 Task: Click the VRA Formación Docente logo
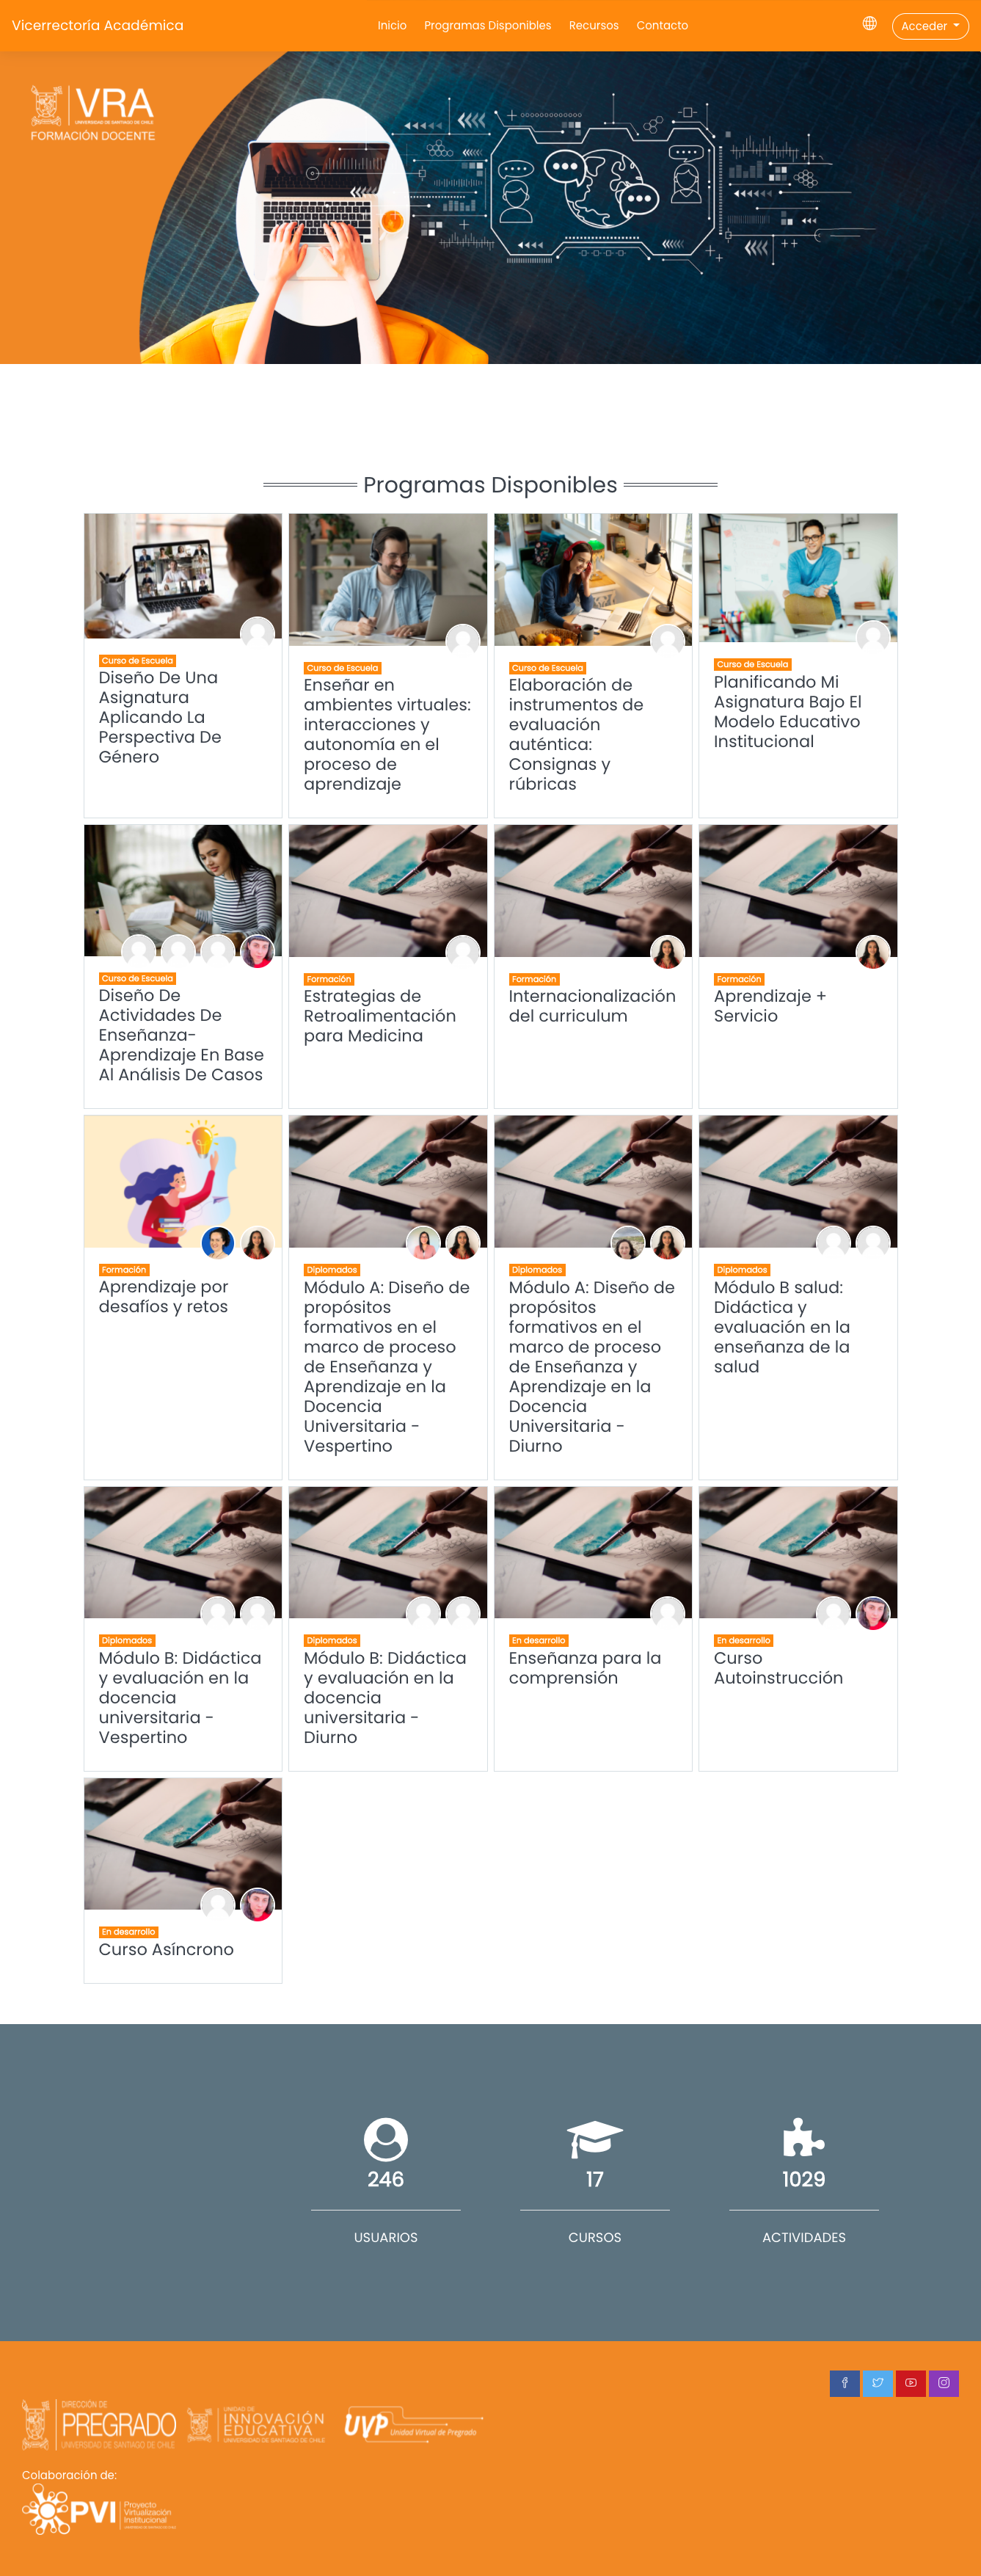pyautogui.click(x=92, y=113)
